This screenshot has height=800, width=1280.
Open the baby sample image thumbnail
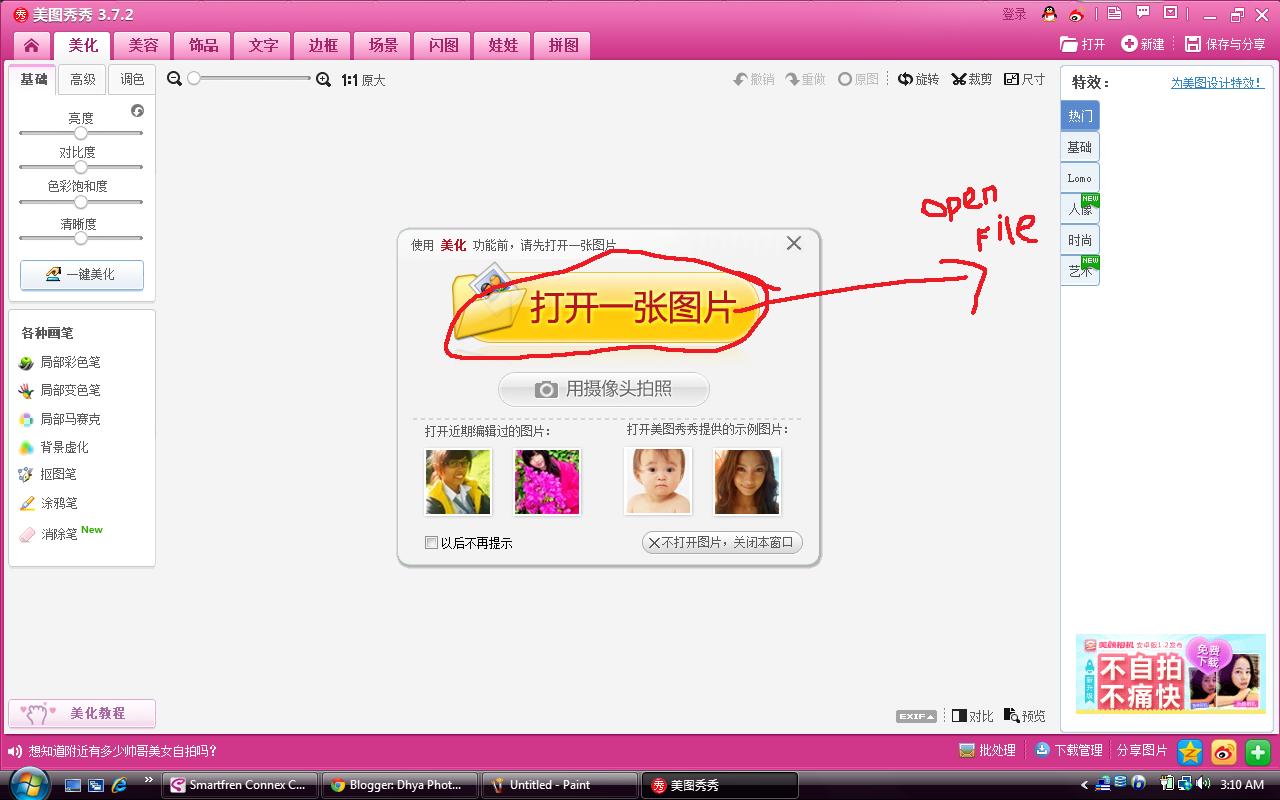(658, 482)
